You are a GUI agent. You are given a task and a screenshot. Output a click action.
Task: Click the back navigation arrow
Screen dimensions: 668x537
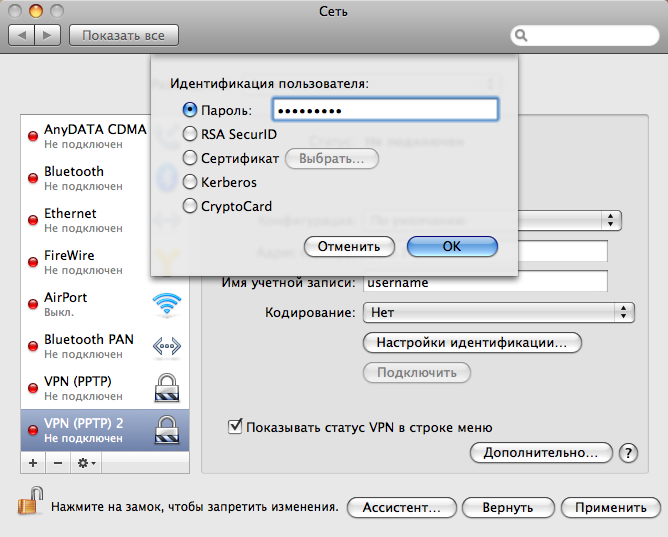pyautogui.click(x=22, y=35)
